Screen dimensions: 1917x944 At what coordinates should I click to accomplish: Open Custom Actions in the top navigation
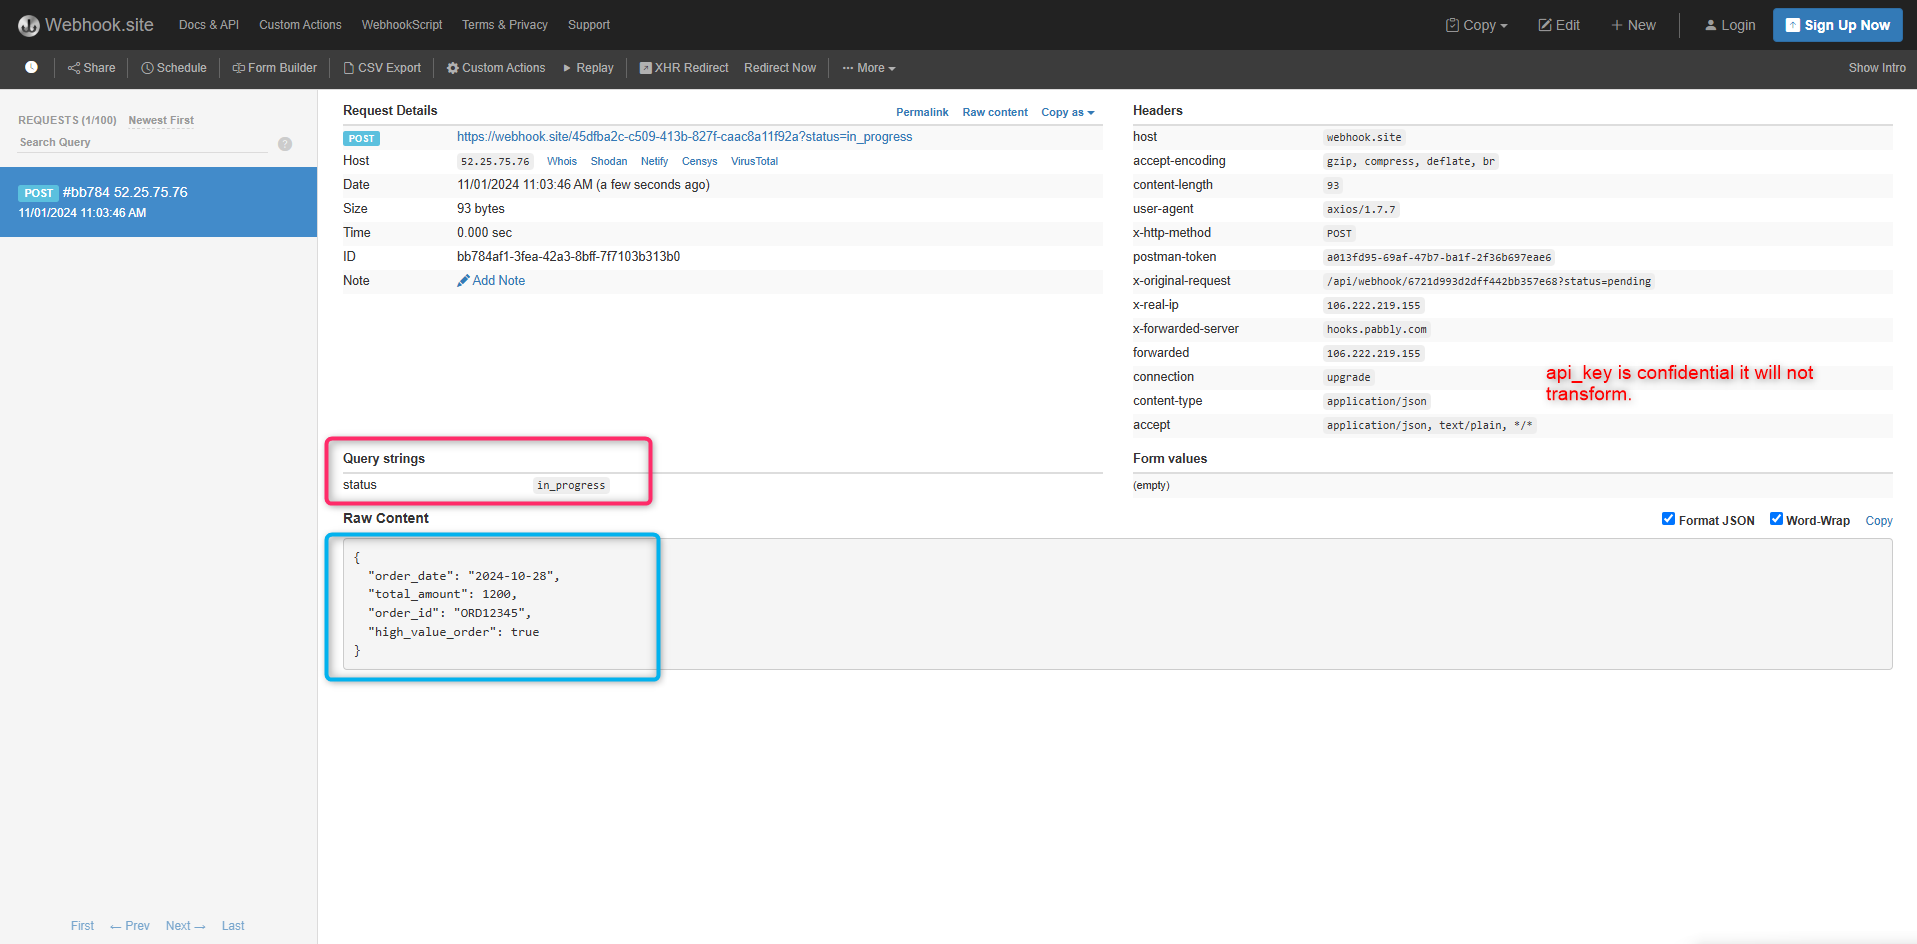pos(300,25)
